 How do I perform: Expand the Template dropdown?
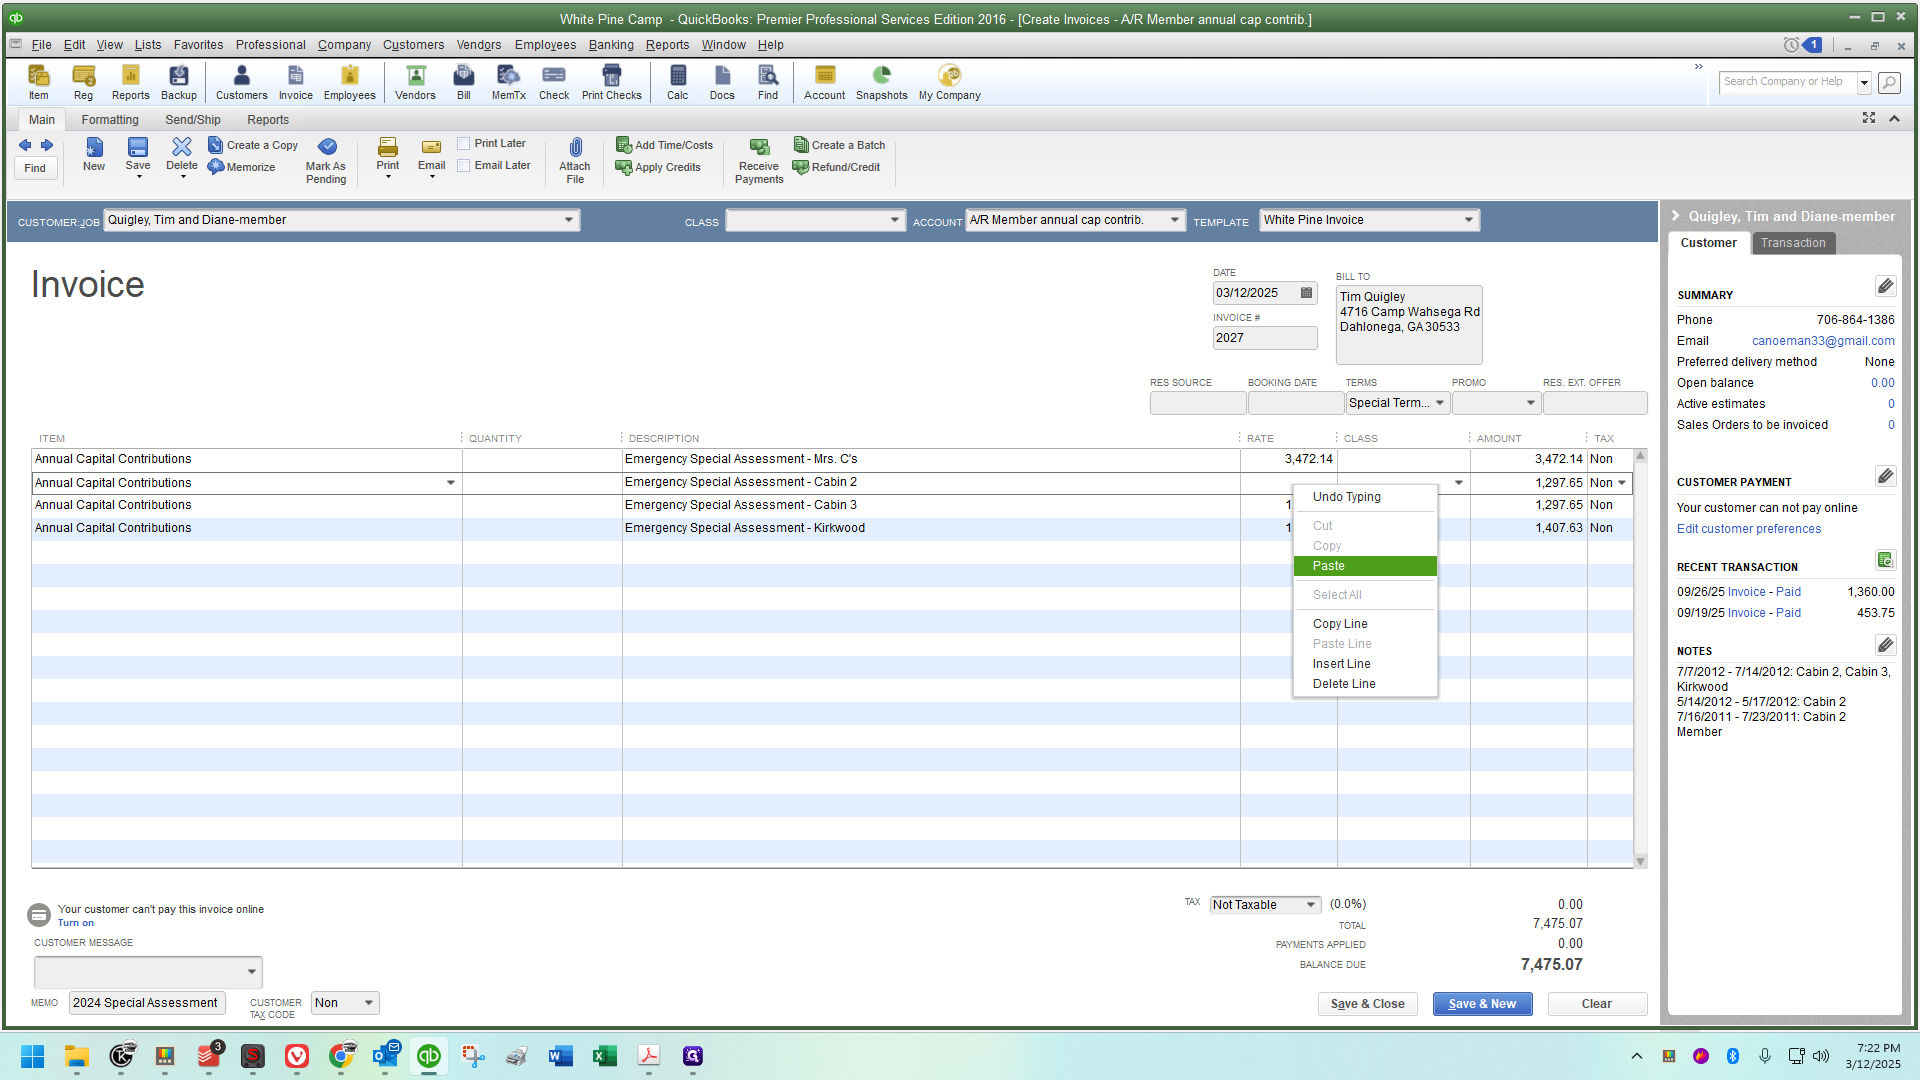[x=1469, y=220]
